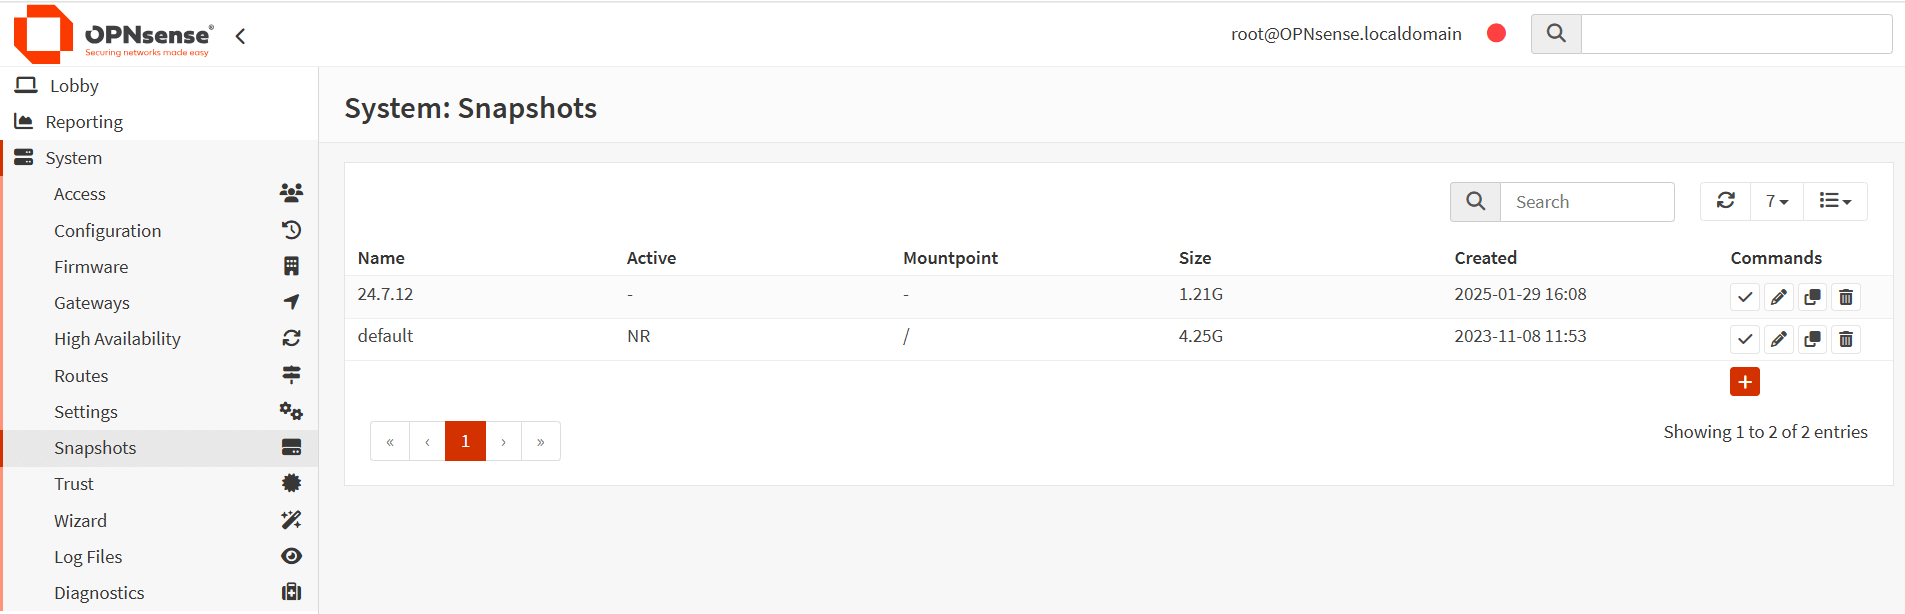Delete the 24.7.12 snapshot with trash icon
Viewport: 1905px width, 614px height.
click(1846, 297)
